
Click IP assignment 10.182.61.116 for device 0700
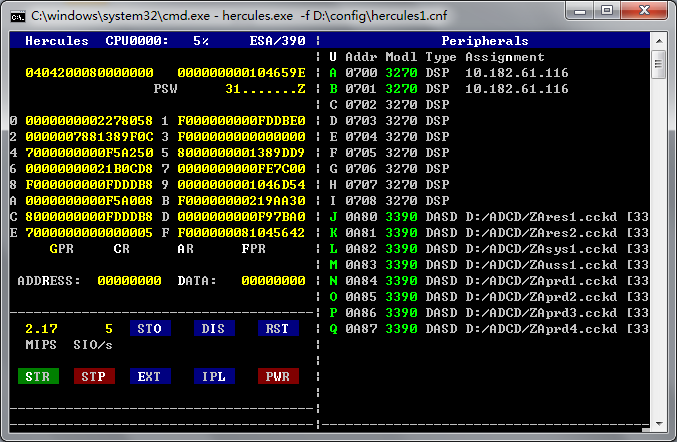point(517,73)
